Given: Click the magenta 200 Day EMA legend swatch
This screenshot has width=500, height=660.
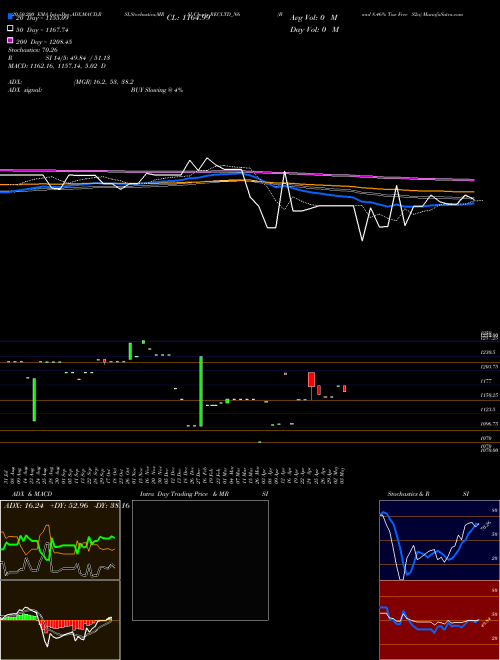Looking at the screenshot, I should (x=11, y=40).
